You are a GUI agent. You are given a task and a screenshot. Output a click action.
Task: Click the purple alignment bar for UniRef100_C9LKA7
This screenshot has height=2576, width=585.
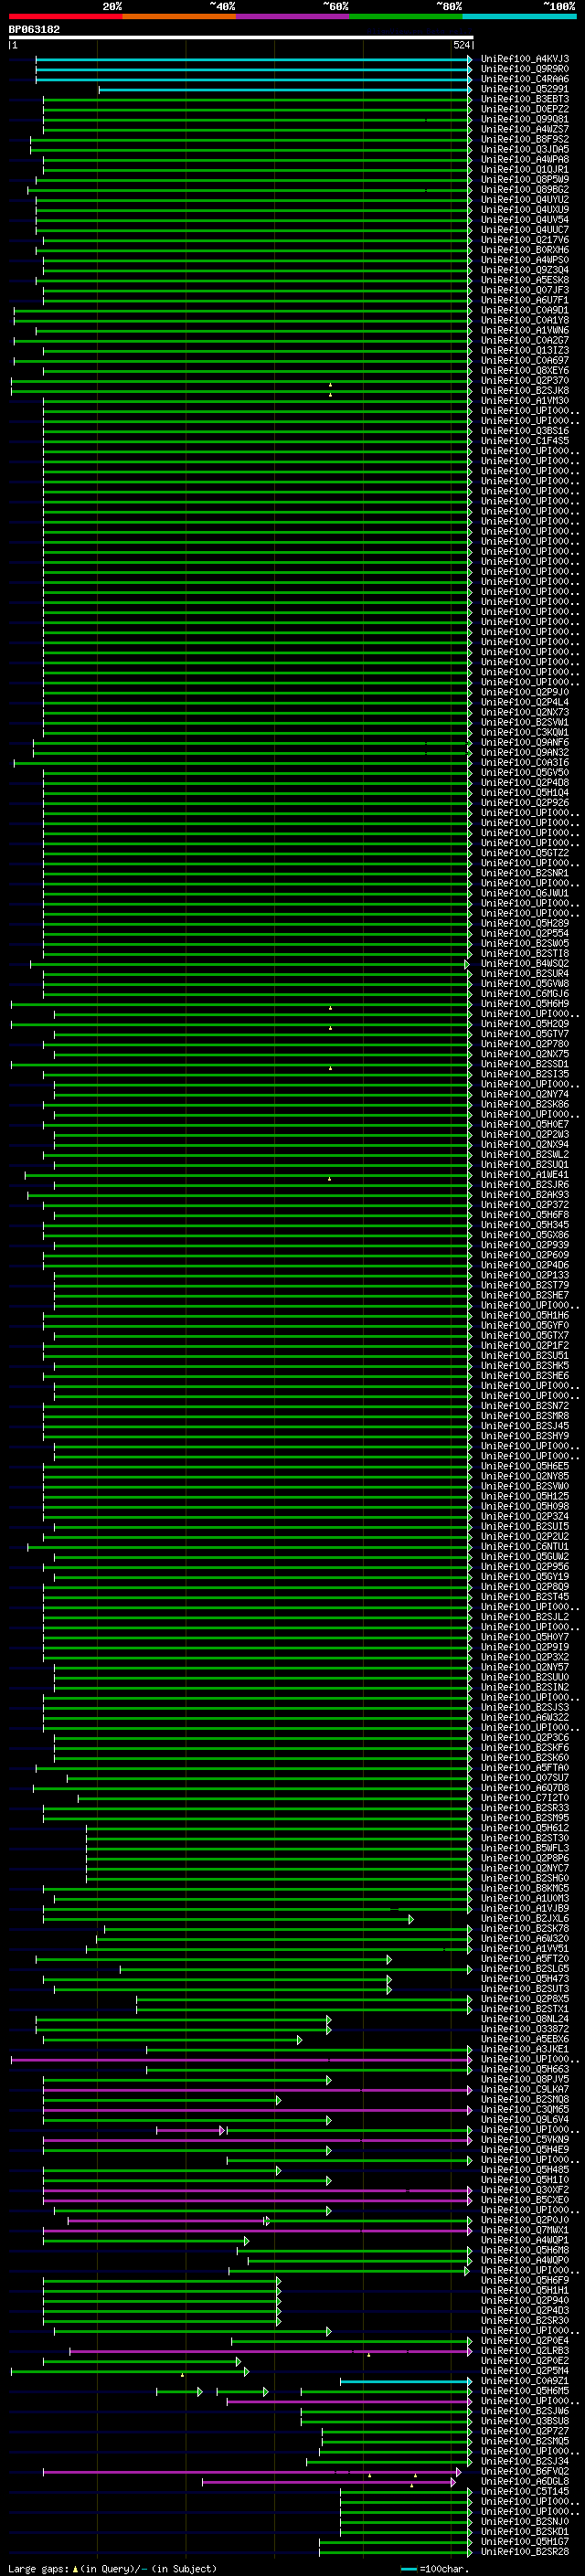[x=257, y=2090]
